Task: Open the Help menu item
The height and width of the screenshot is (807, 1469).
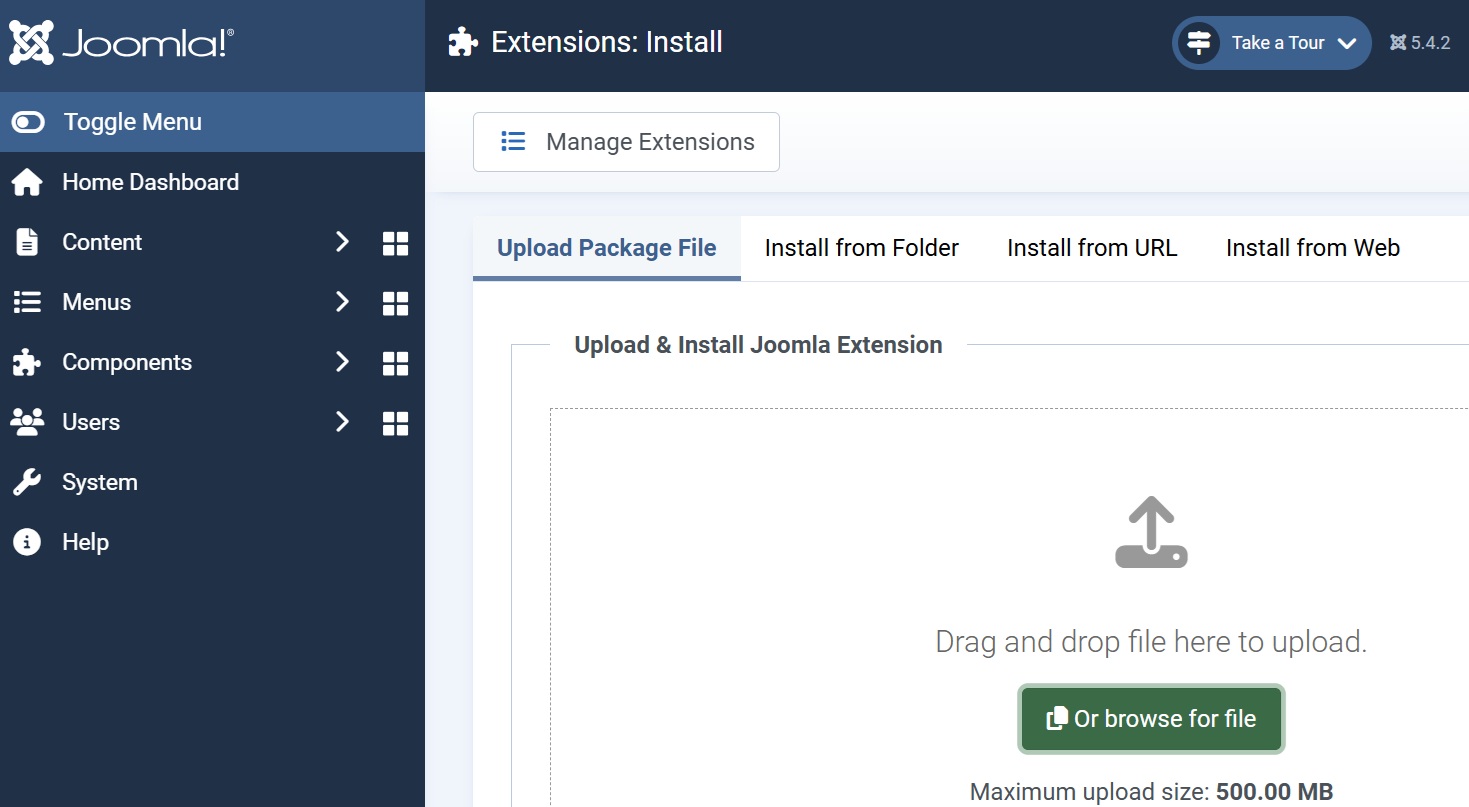Action: (85, 542)
